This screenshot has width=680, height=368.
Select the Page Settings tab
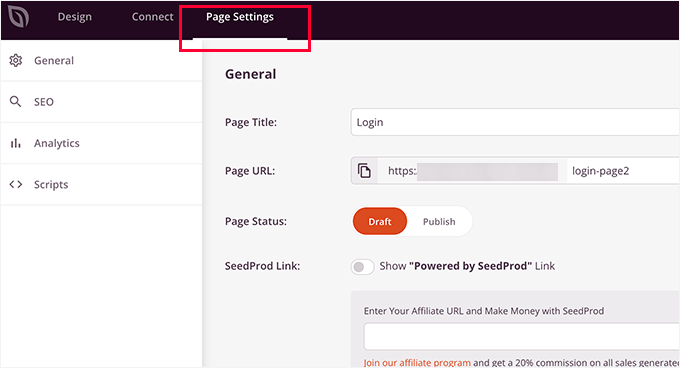click(240, 17)
